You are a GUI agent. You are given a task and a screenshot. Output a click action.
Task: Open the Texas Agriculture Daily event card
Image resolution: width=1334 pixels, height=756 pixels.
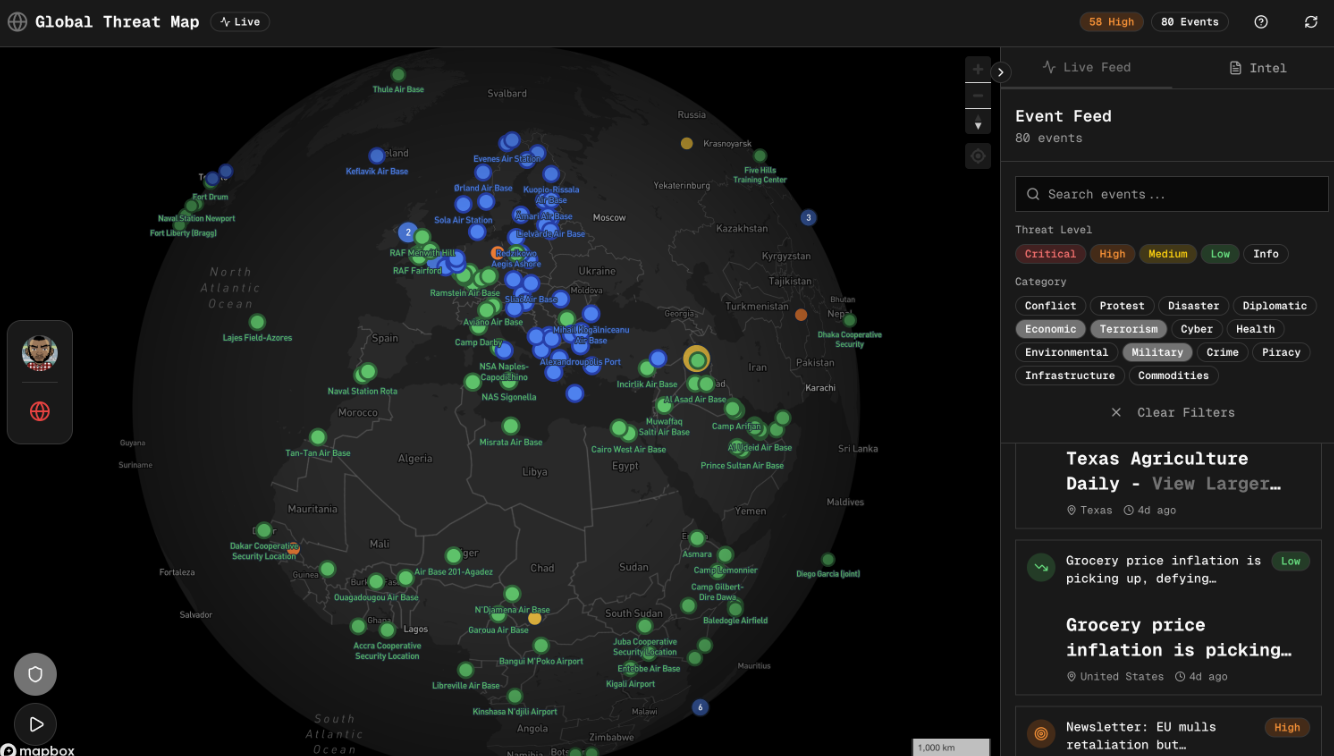(1168, 485)
